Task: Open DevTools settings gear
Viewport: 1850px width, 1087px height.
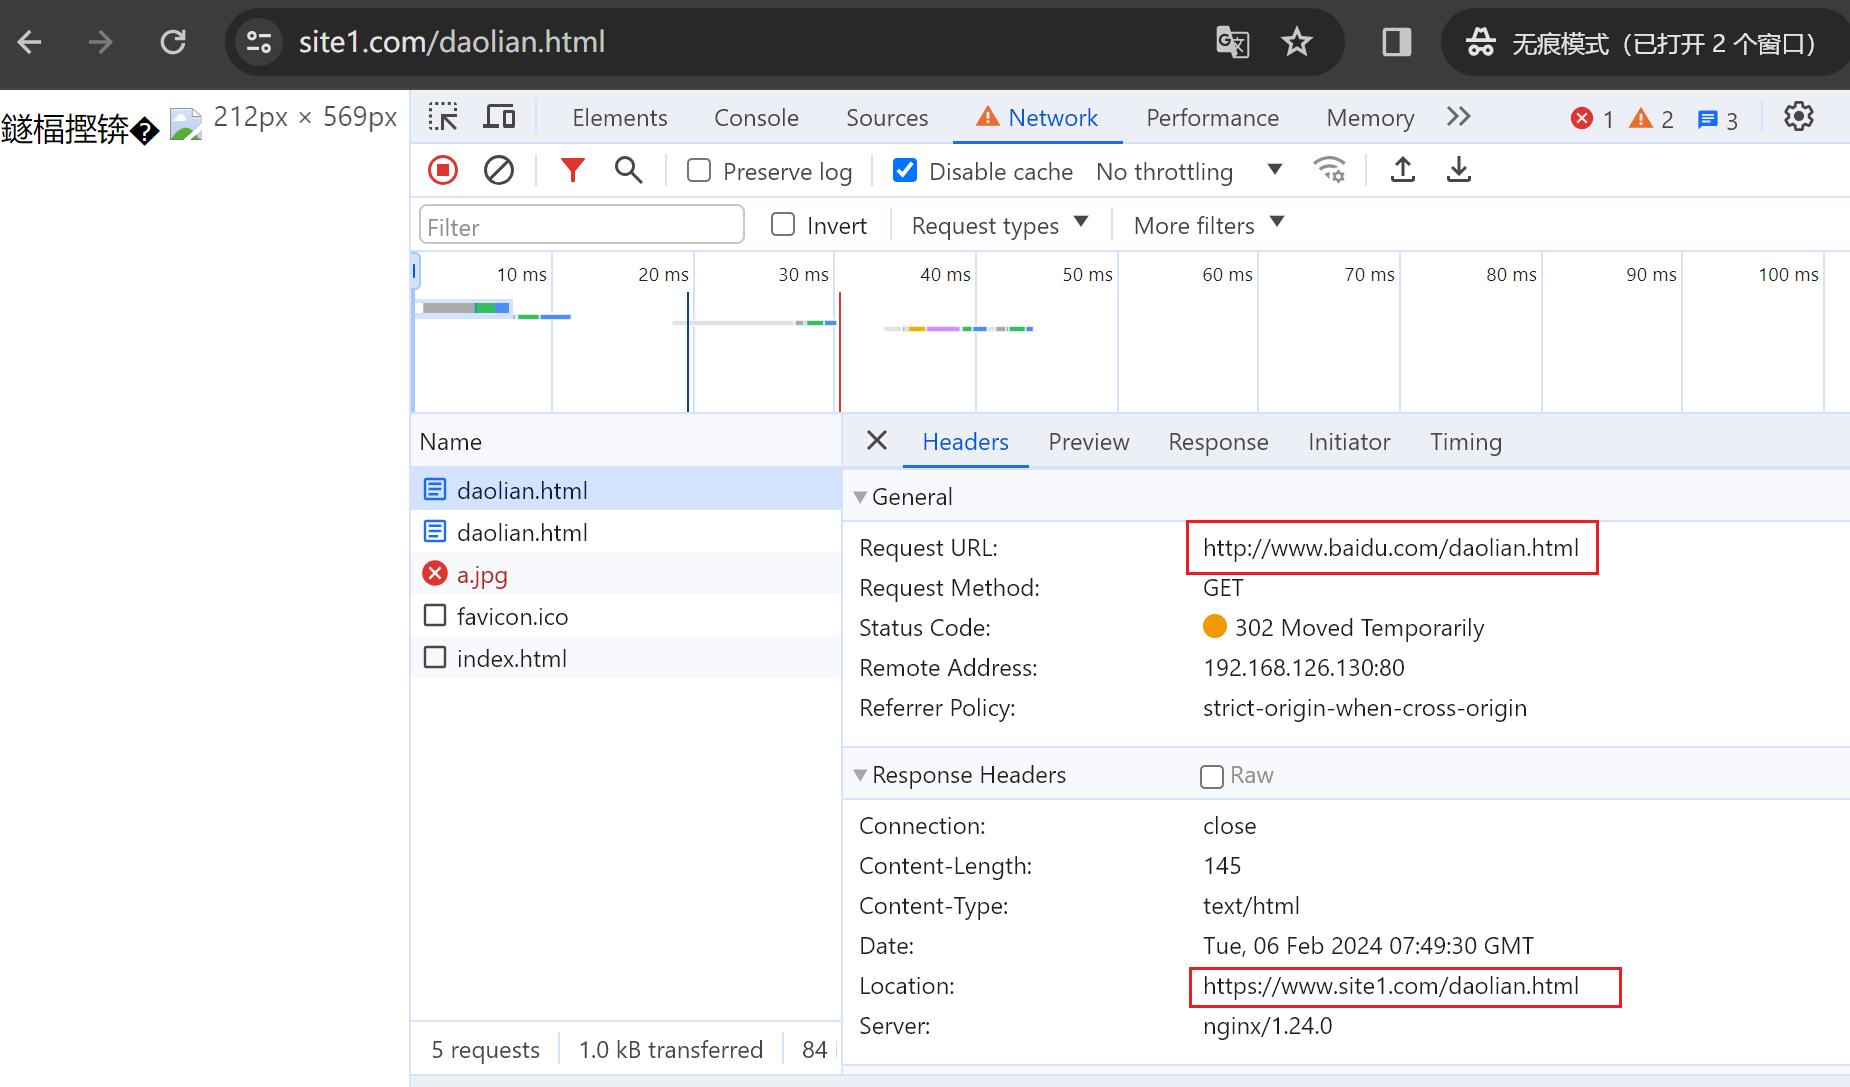Action: coord(1799,117)
